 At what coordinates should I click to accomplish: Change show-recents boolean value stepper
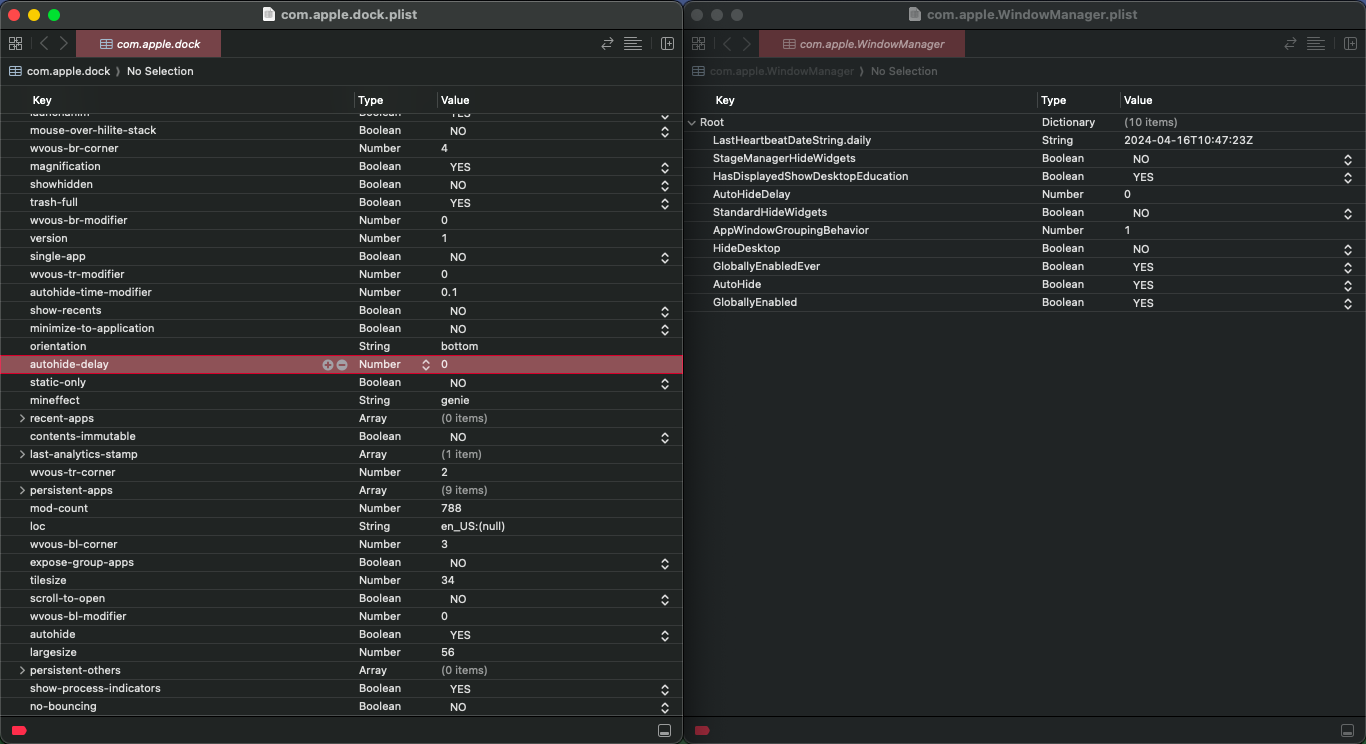[665, 311]
